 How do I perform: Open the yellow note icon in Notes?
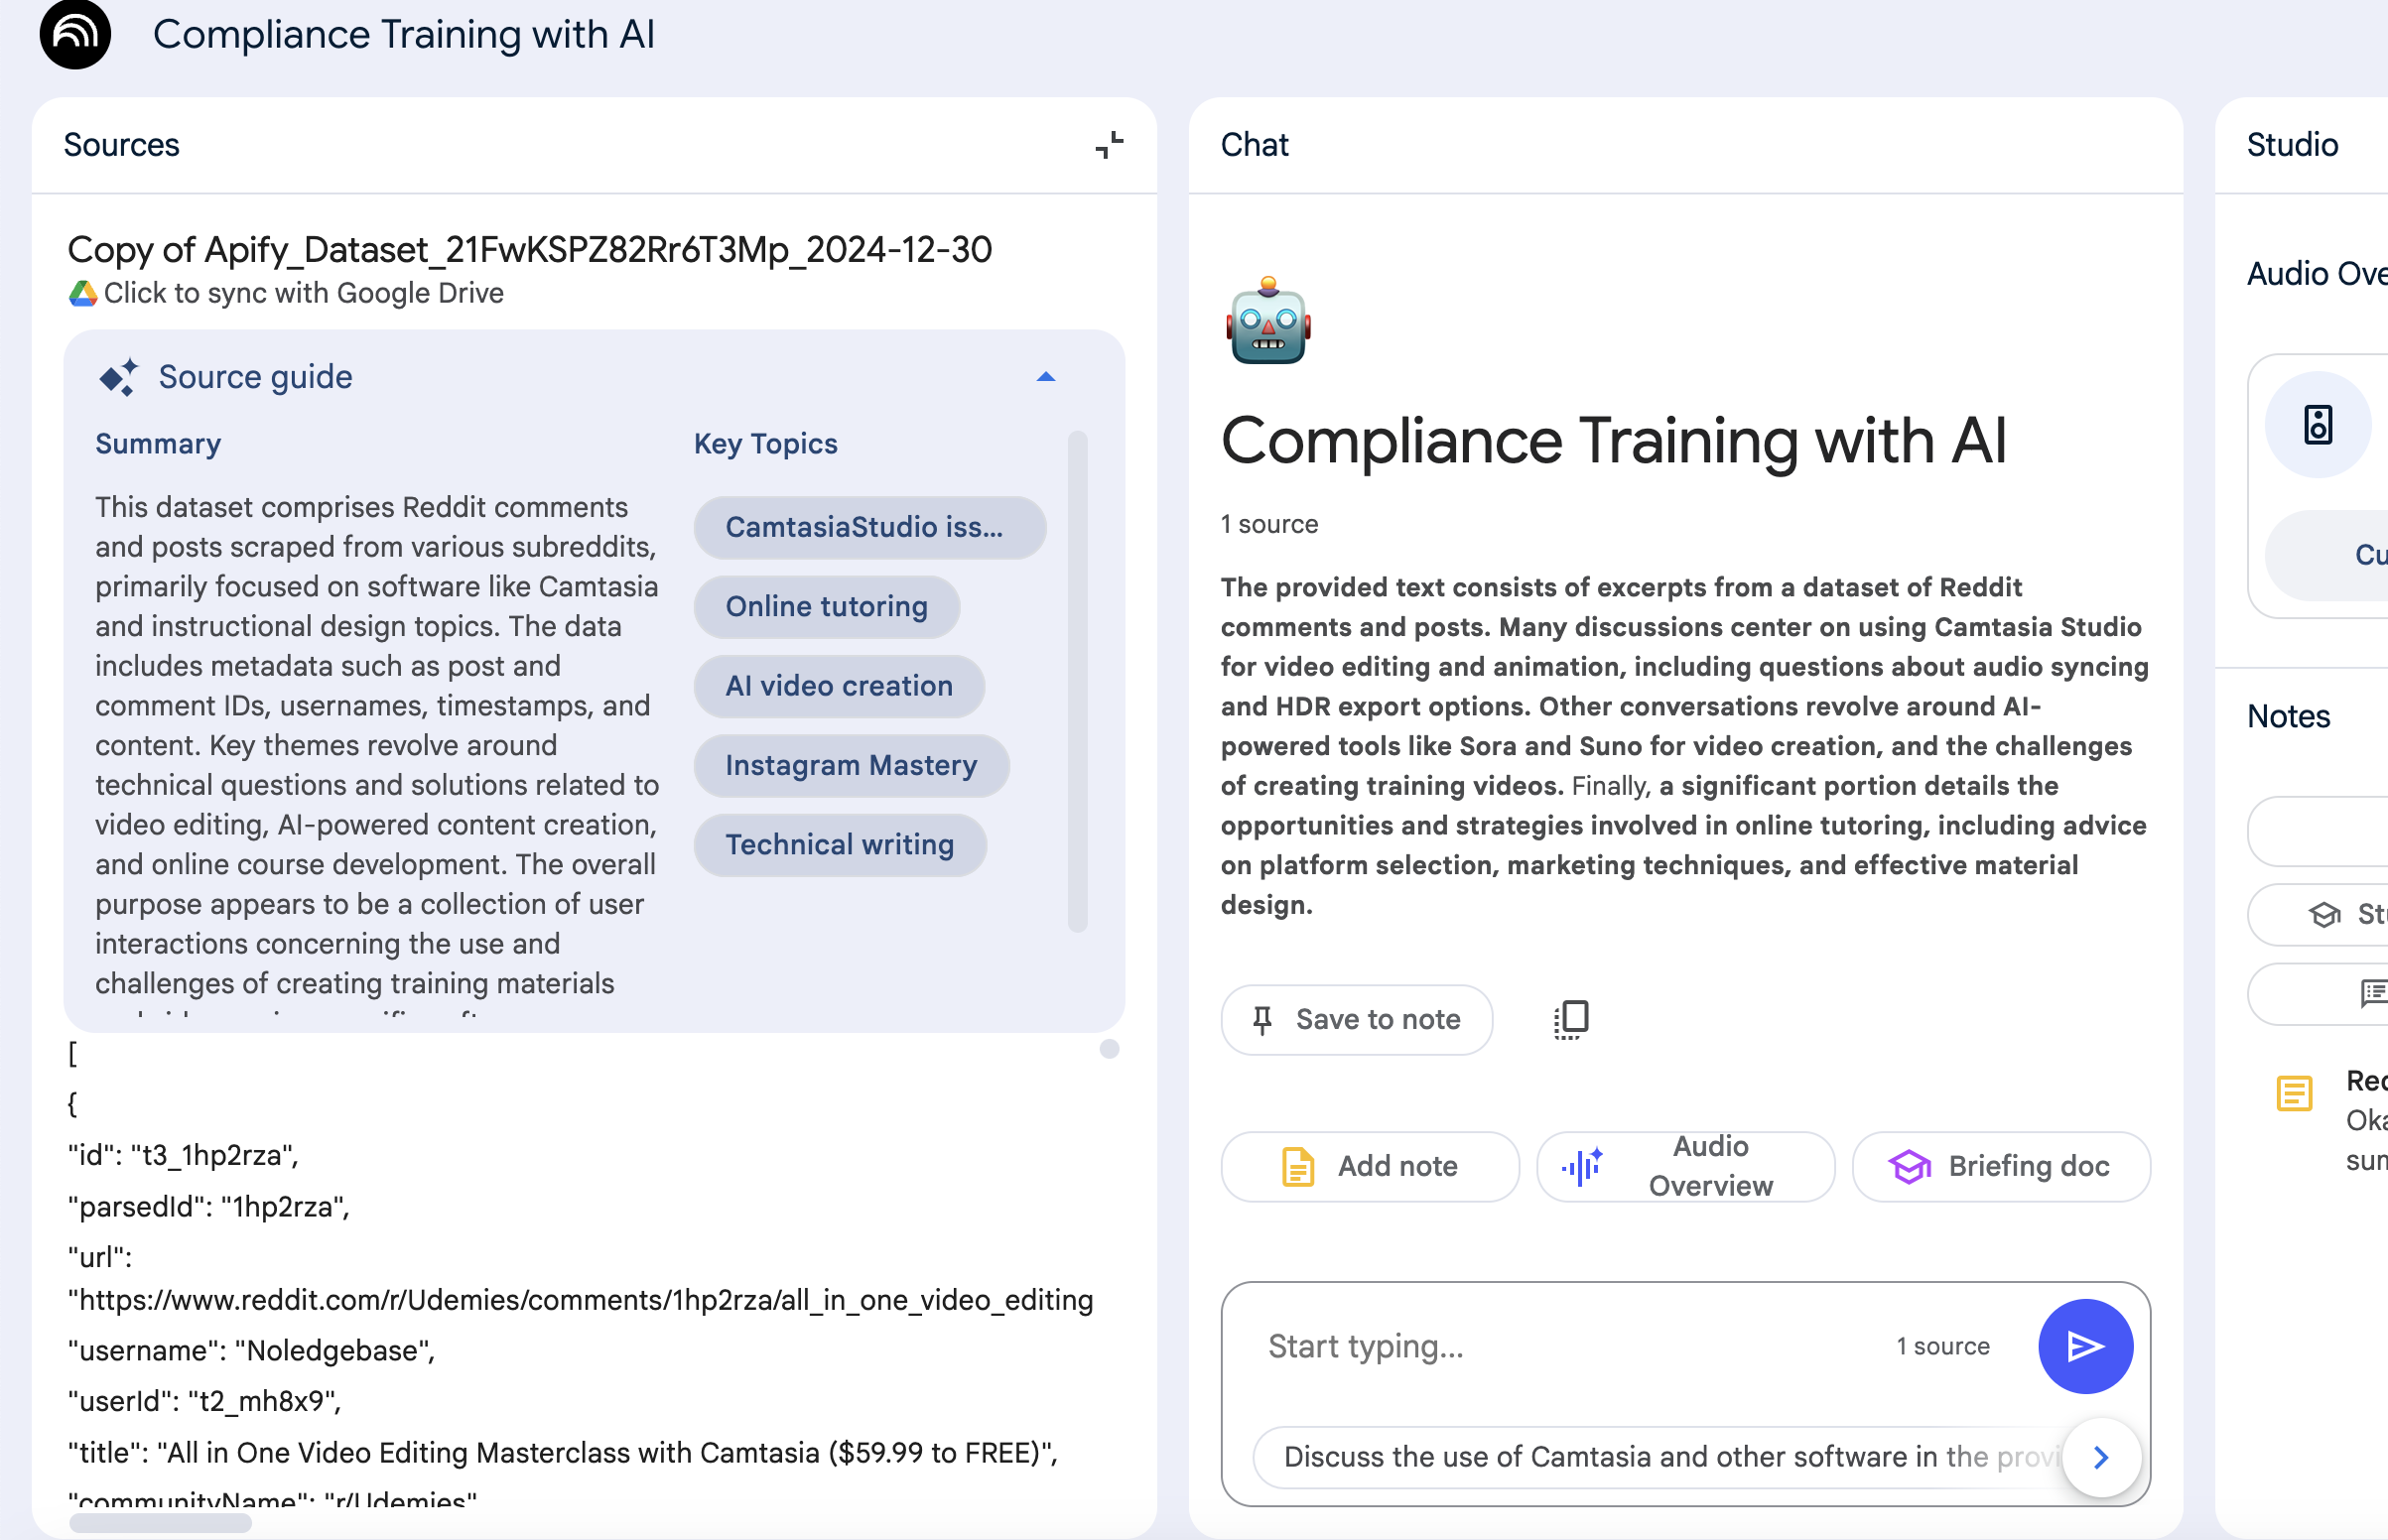(x=2294, y=1093)
